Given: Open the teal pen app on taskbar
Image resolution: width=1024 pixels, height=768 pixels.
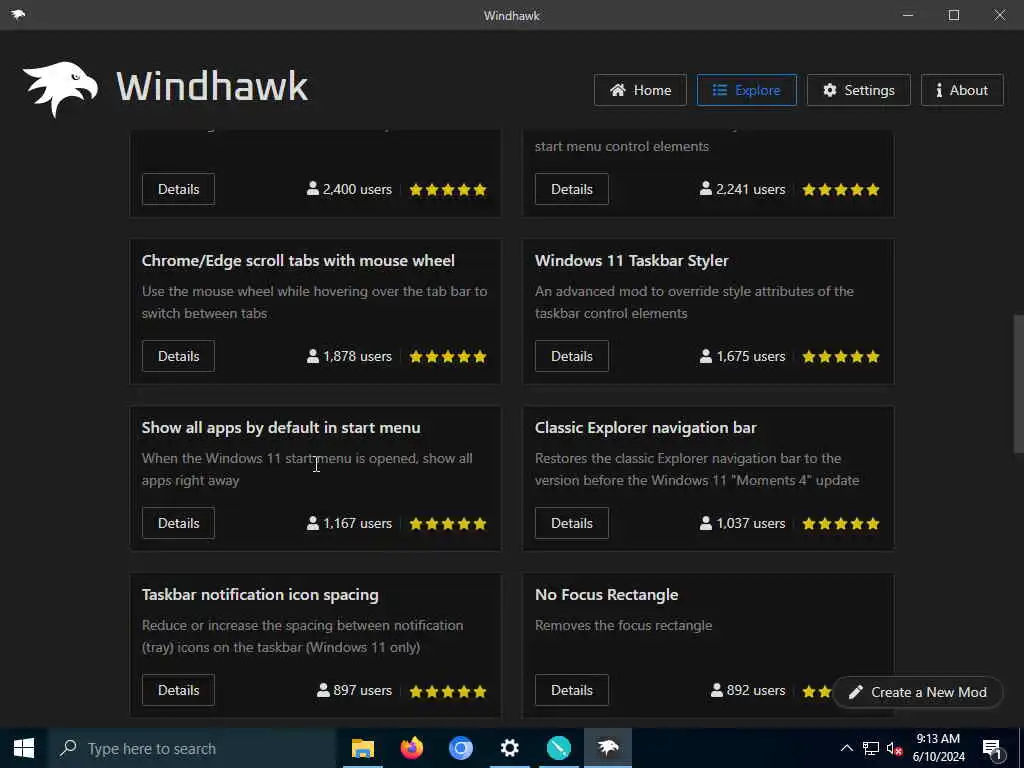Looking at the screenshot, I should coord(558,748).
